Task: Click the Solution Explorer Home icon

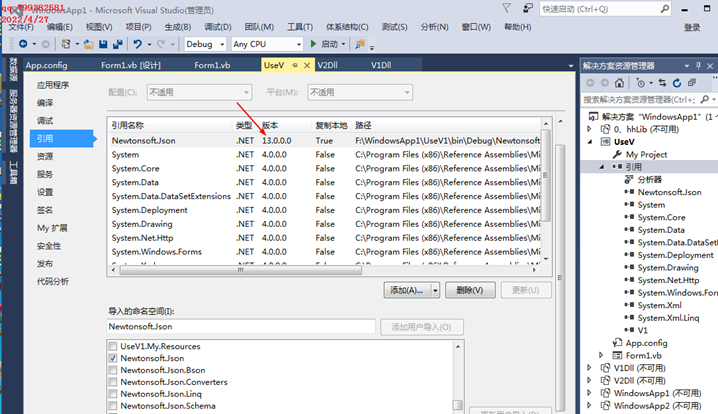Action: pos(619,83)
